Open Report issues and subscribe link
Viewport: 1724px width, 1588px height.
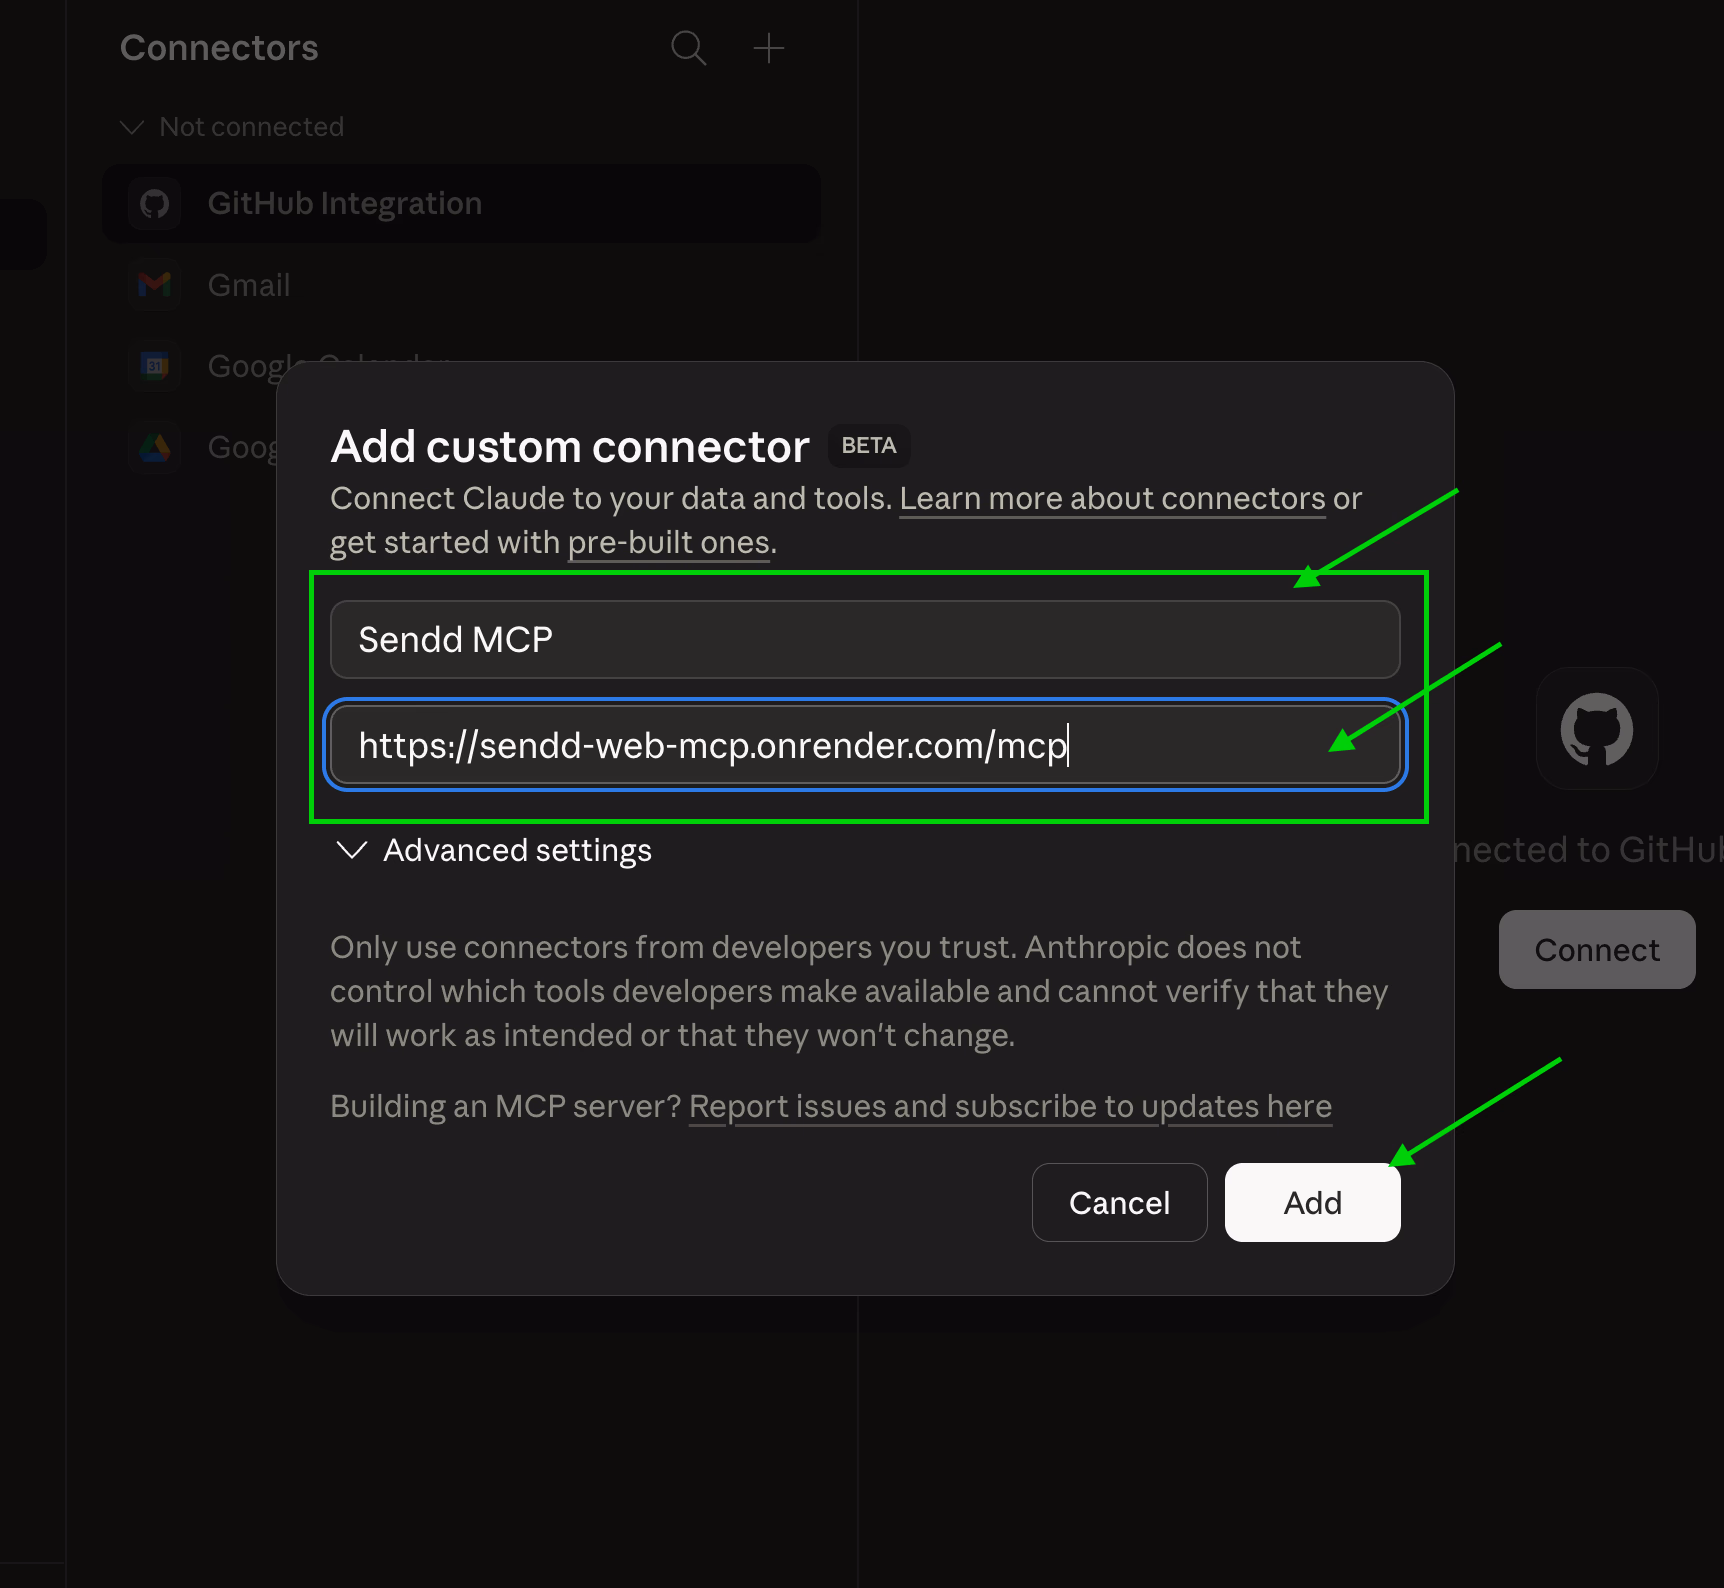click(1010, 1106)
